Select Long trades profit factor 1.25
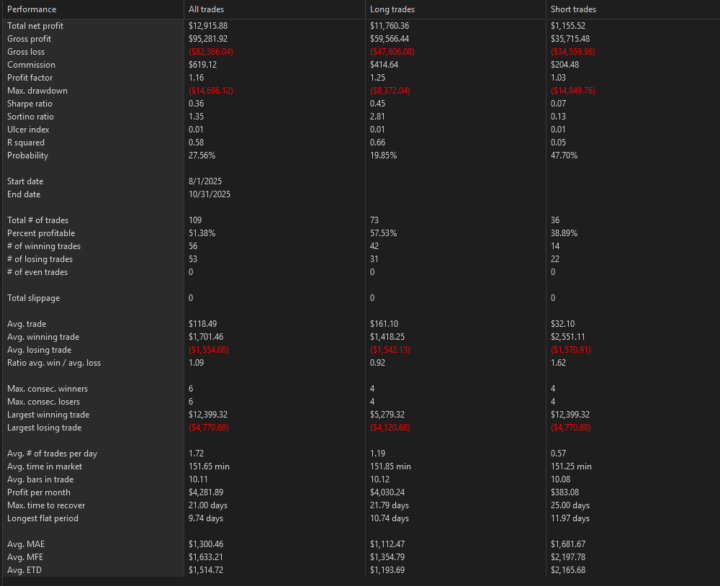 pyautogui.click(x=377, y=78)
